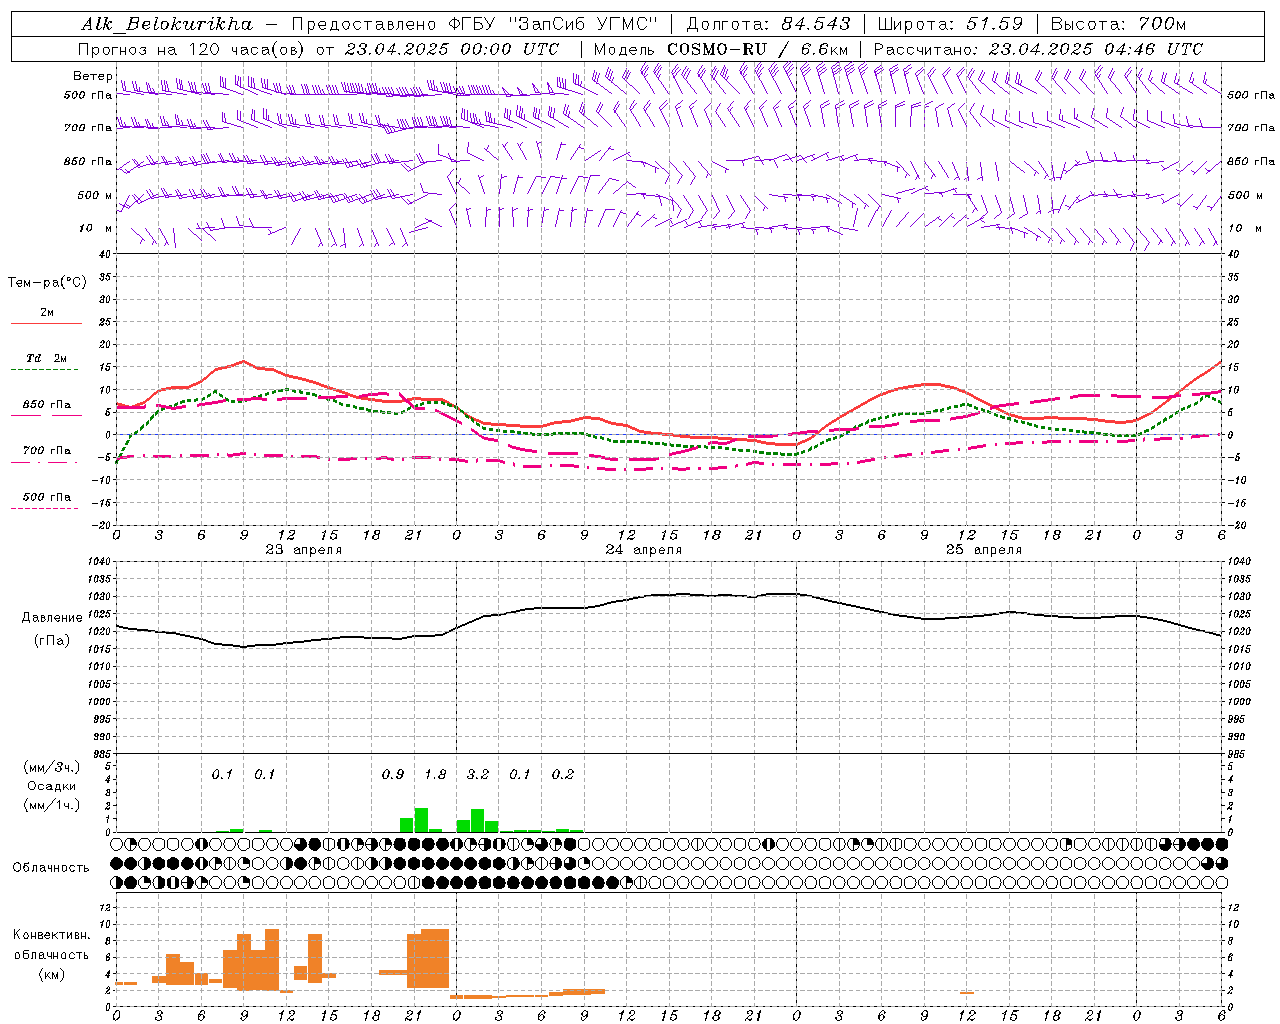
Task: Click the Давление pressure panel label
Action: click(52, 618)
